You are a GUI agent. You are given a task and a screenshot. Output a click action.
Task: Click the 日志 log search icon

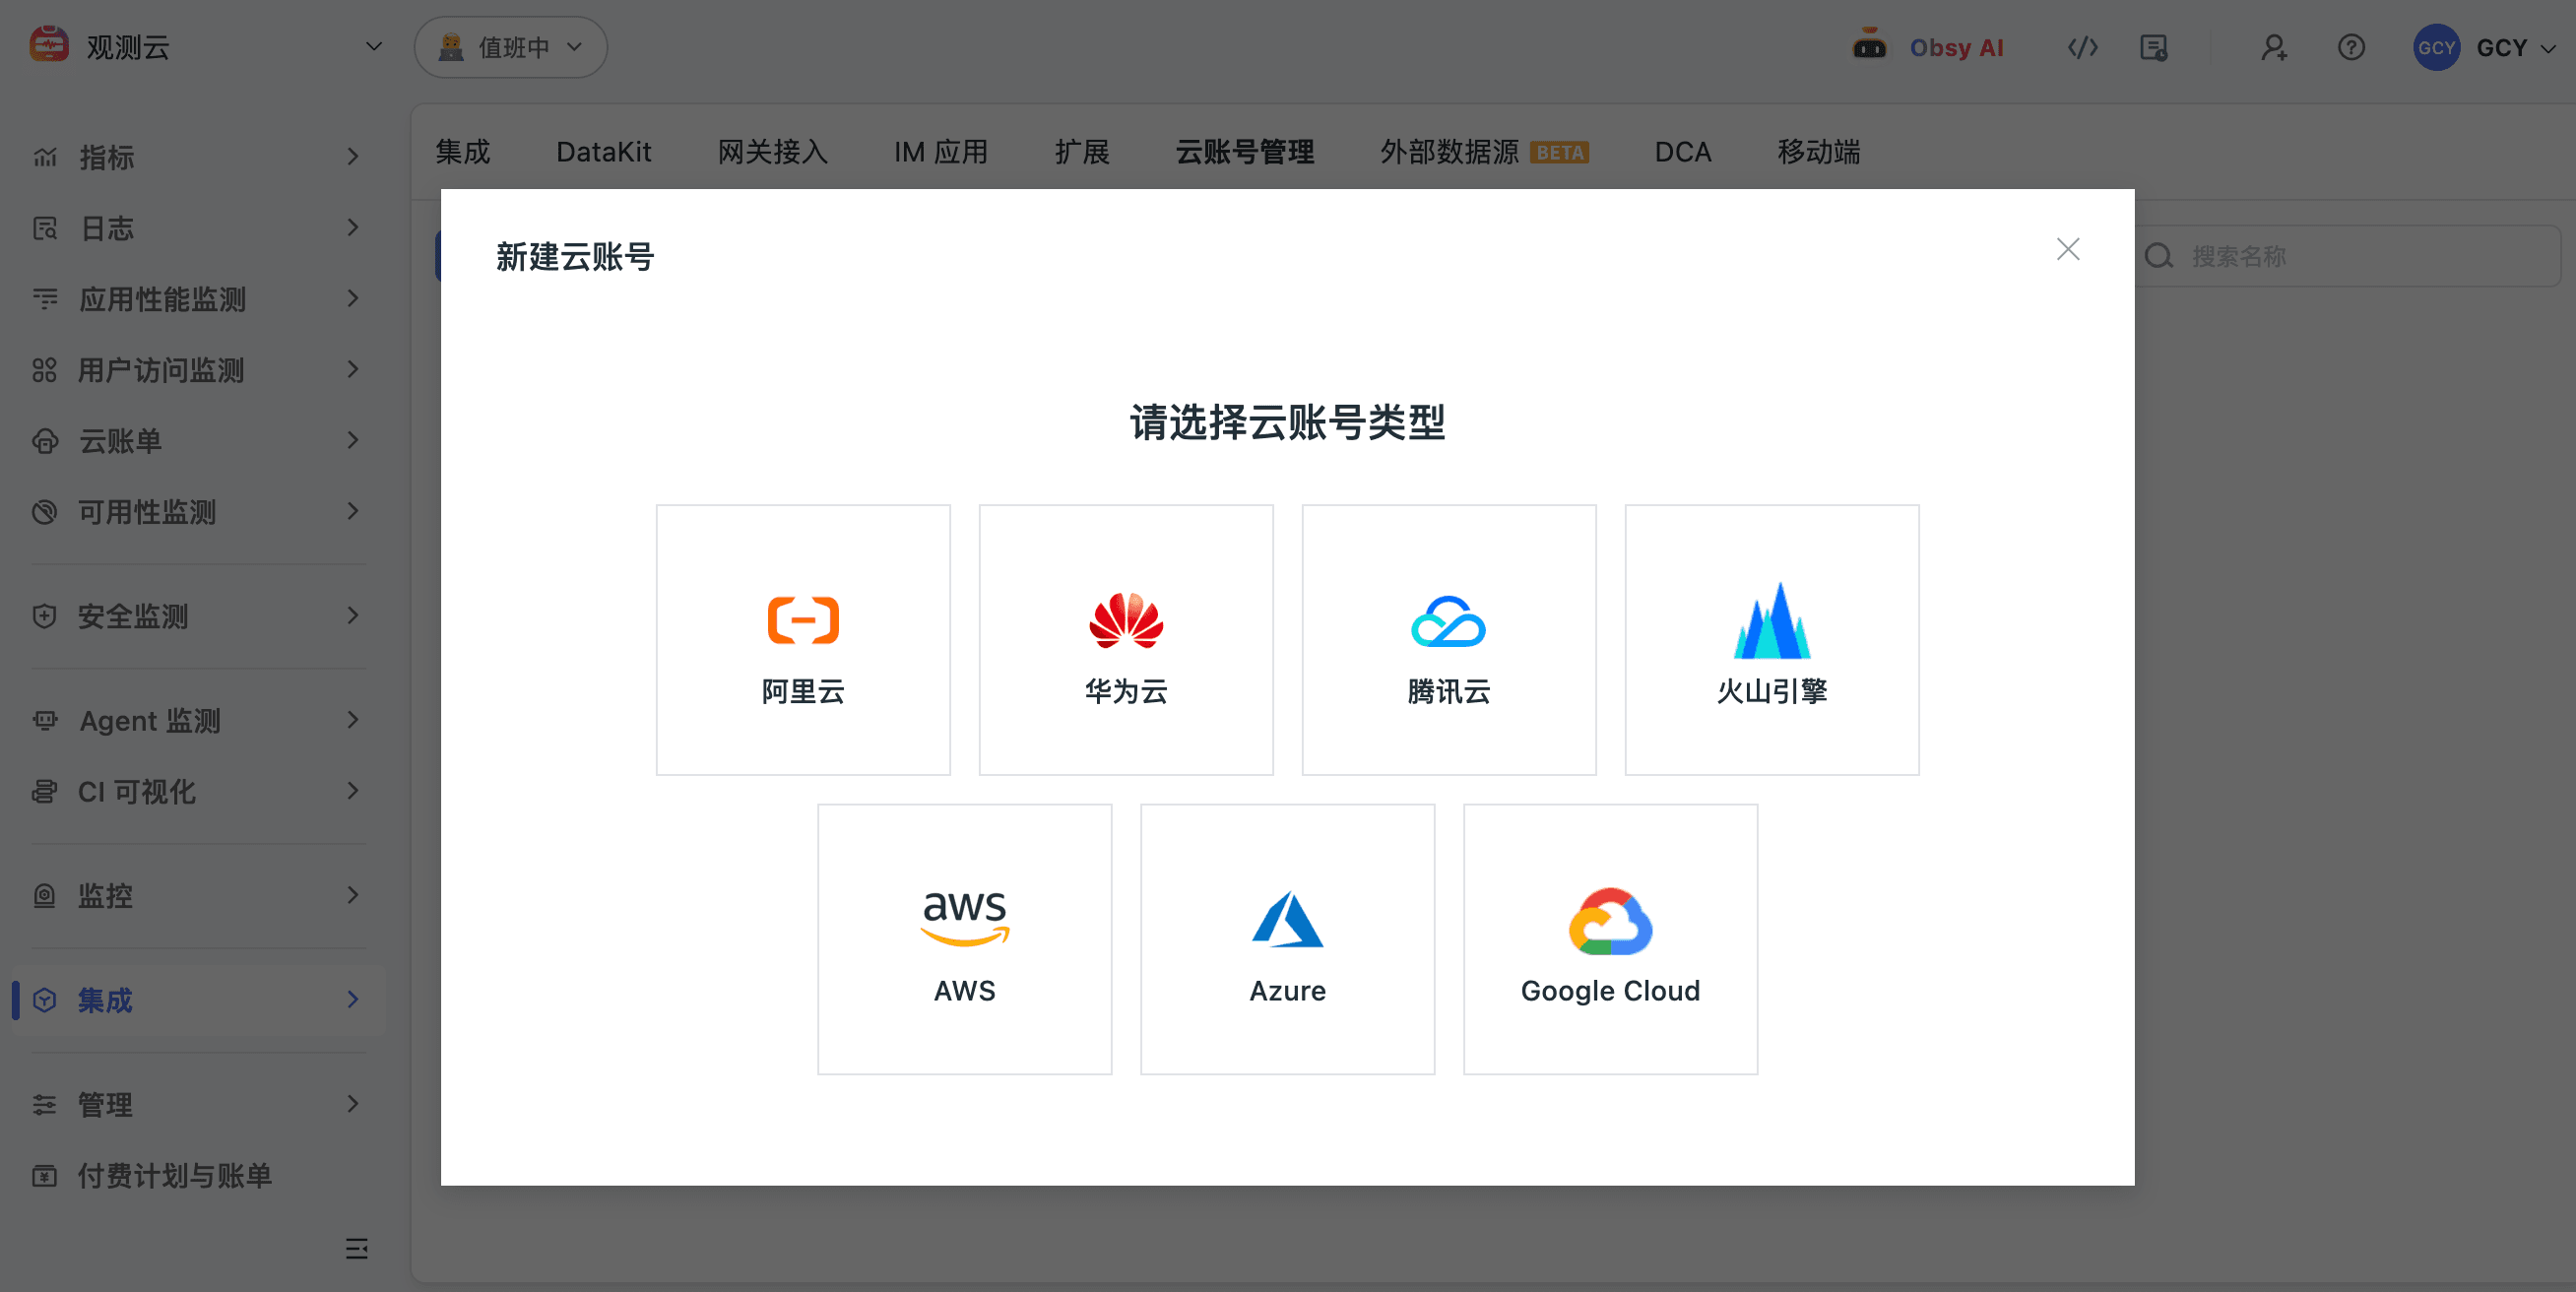[45, 228]
